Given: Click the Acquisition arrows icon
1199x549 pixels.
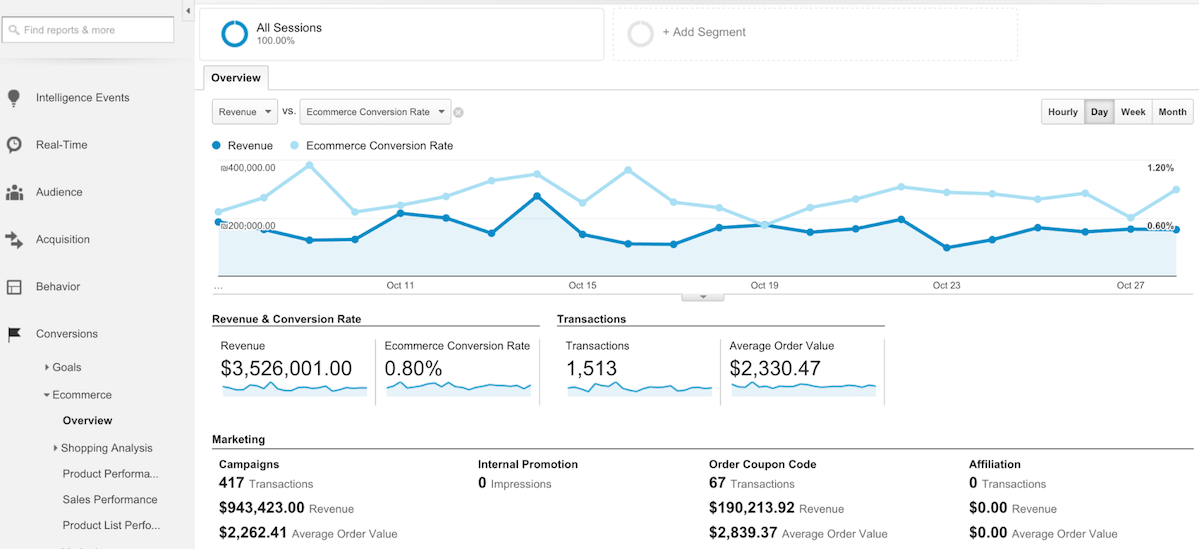Looking at the screenshot, I should click(14, 240).
